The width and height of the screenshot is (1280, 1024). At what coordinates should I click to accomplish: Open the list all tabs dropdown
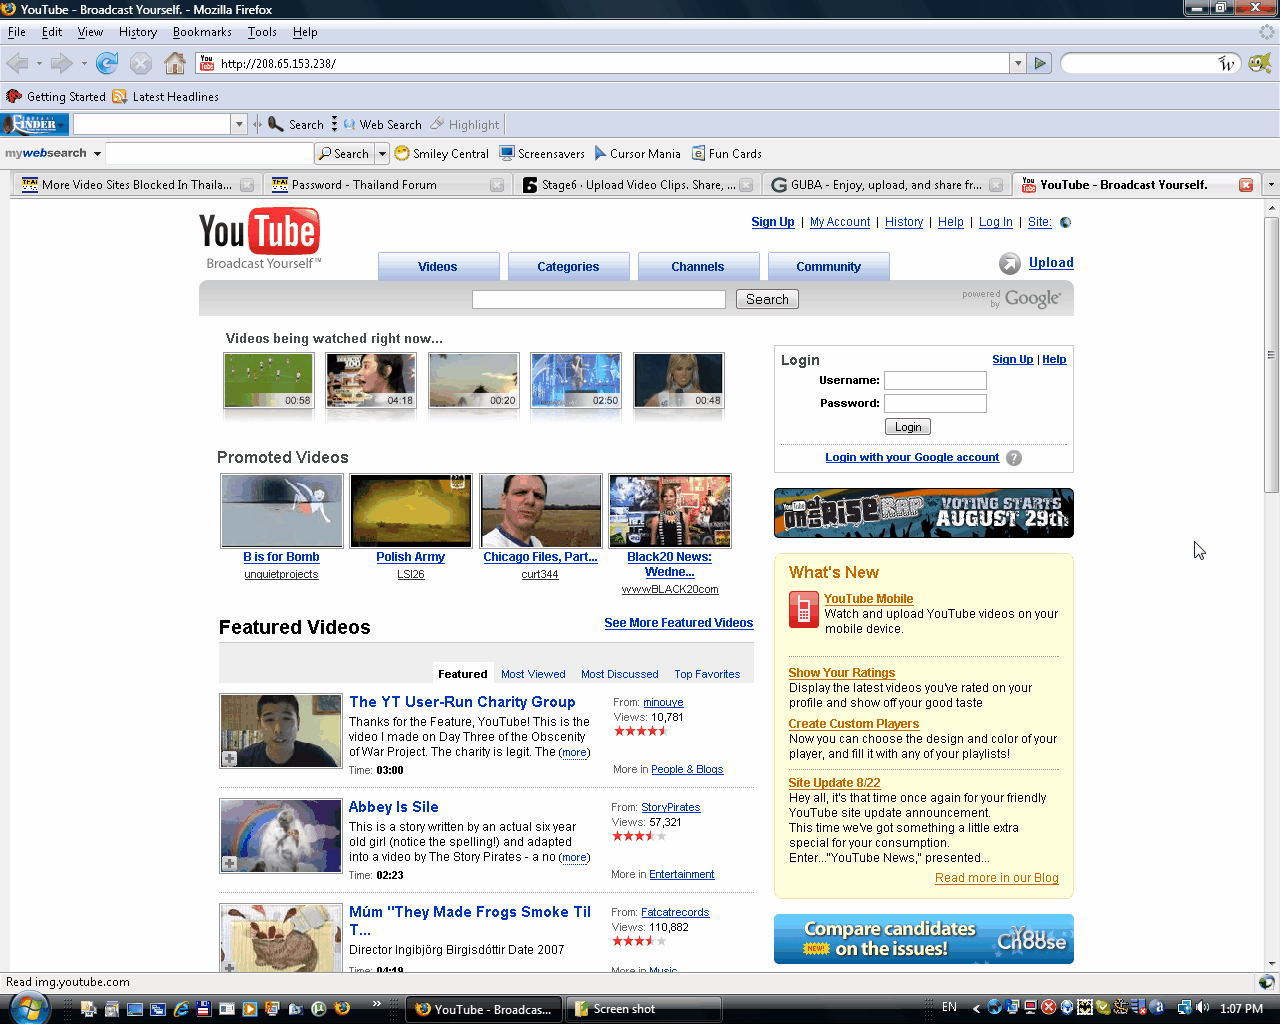[1271, 185]
